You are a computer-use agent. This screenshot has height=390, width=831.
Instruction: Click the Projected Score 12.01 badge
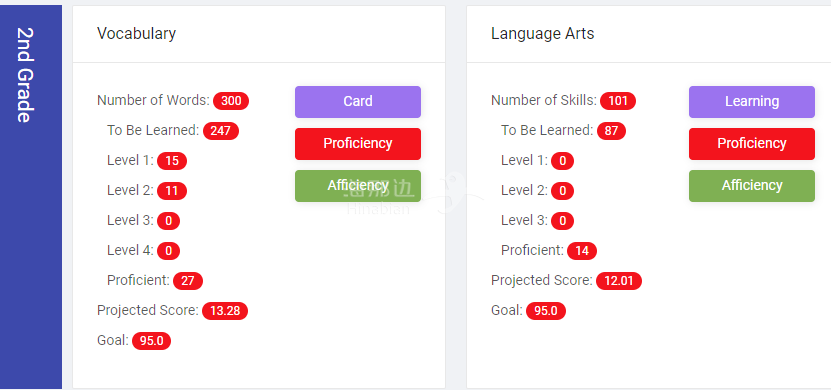pyautogui.click(x=619, y=281)
